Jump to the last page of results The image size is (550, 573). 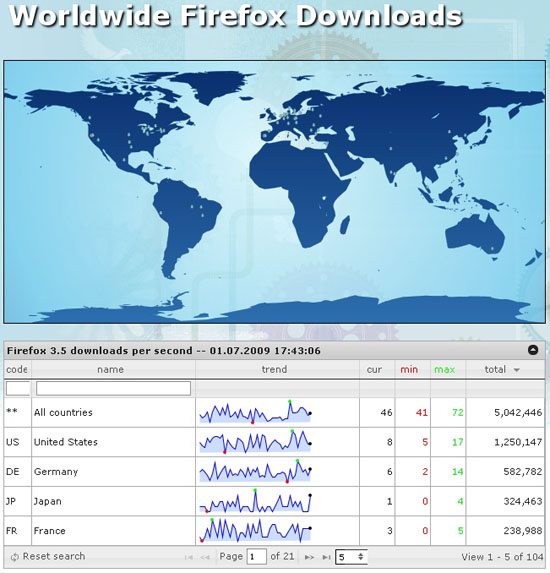point(326,557)
